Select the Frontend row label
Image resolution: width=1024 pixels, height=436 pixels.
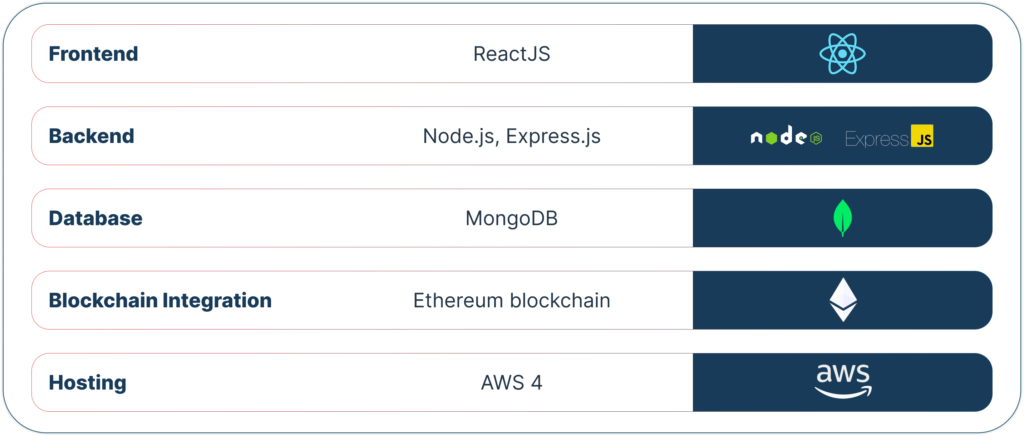click(x=93, y=54)
